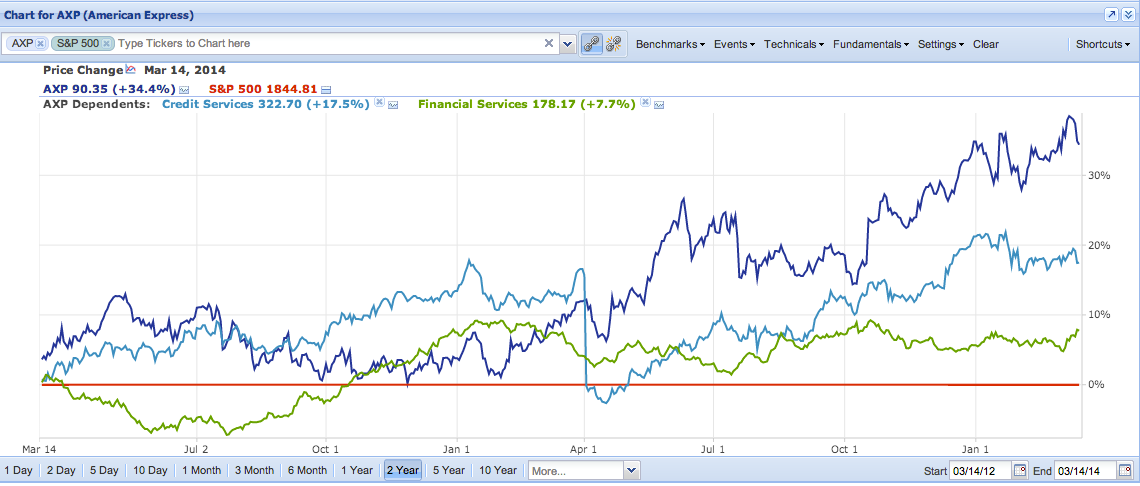This screenshot has height=486, width=1140.
Task: Select the 2 Day range
Action: tap(61, 471)
